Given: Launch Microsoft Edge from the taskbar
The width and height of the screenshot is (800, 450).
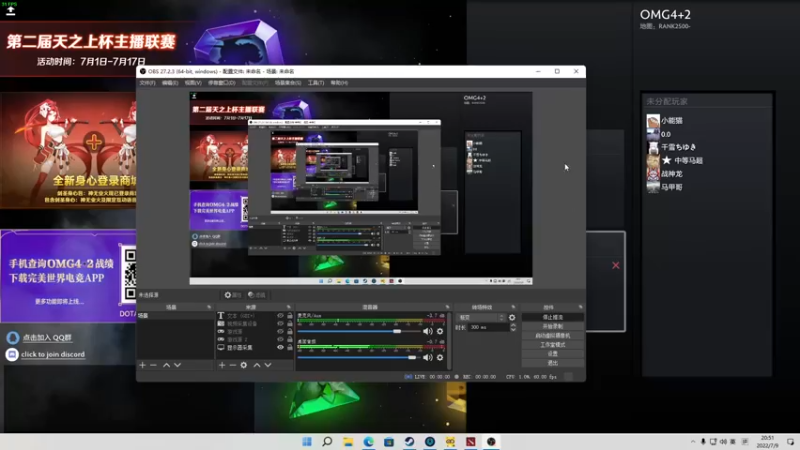Looking at the screenshot, I should (368, 442).
